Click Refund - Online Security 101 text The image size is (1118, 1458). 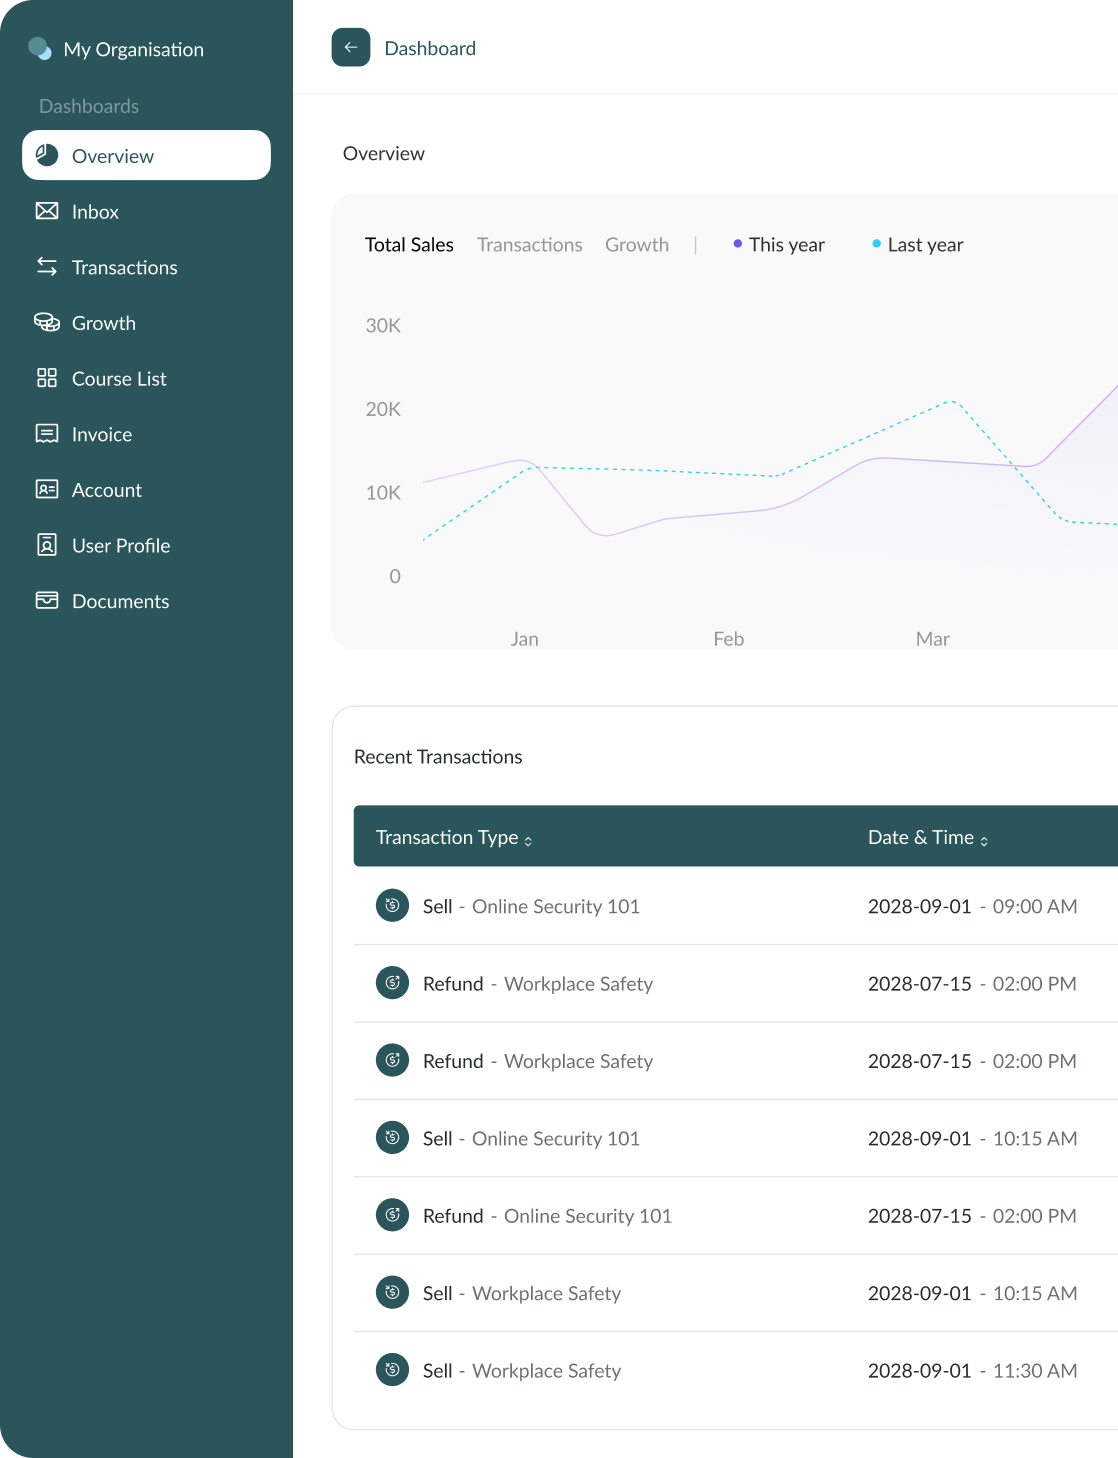click(547, 1216)
